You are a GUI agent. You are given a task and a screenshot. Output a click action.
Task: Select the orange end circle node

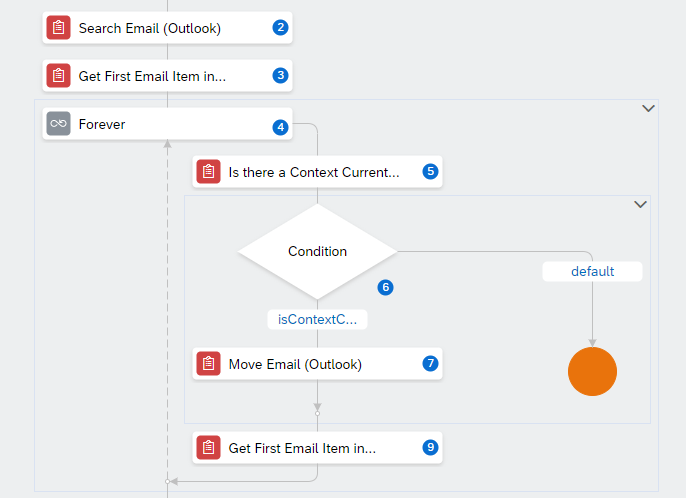pyautogui.click(x=592, y=372)
